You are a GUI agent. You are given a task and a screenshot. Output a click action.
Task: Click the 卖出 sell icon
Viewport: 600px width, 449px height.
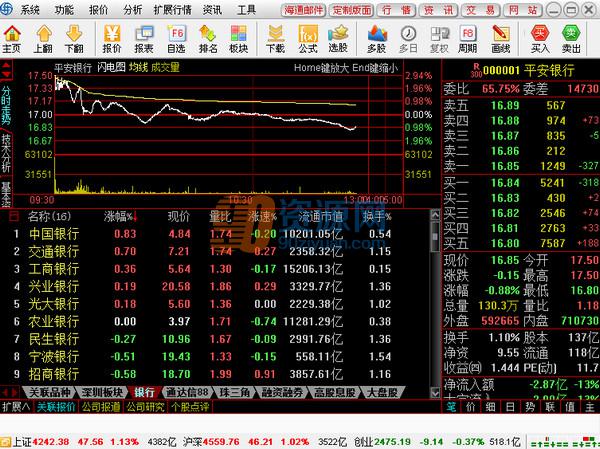click(x=571, y=39)
